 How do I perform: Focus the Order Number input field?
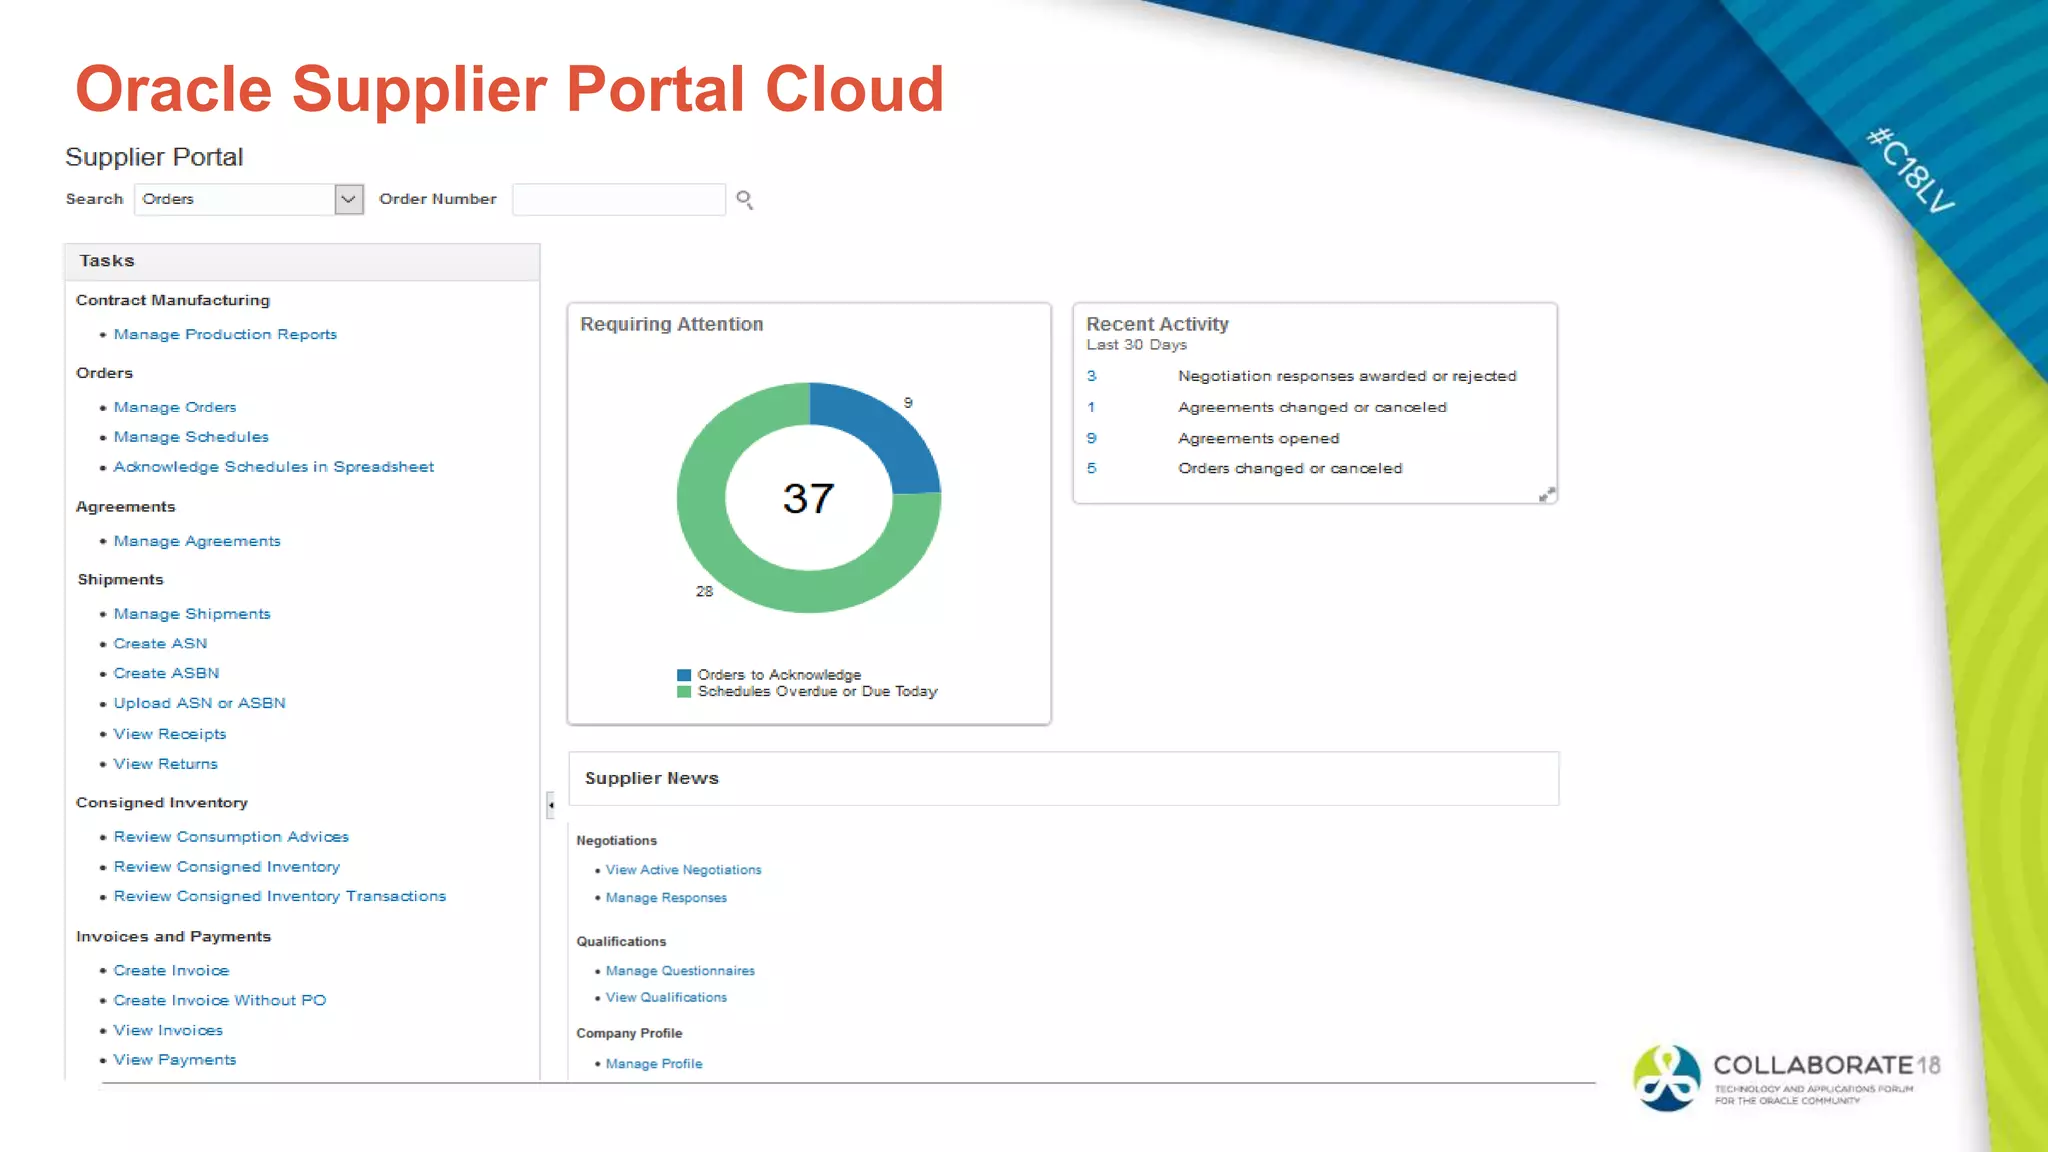(x=618, y=199)
